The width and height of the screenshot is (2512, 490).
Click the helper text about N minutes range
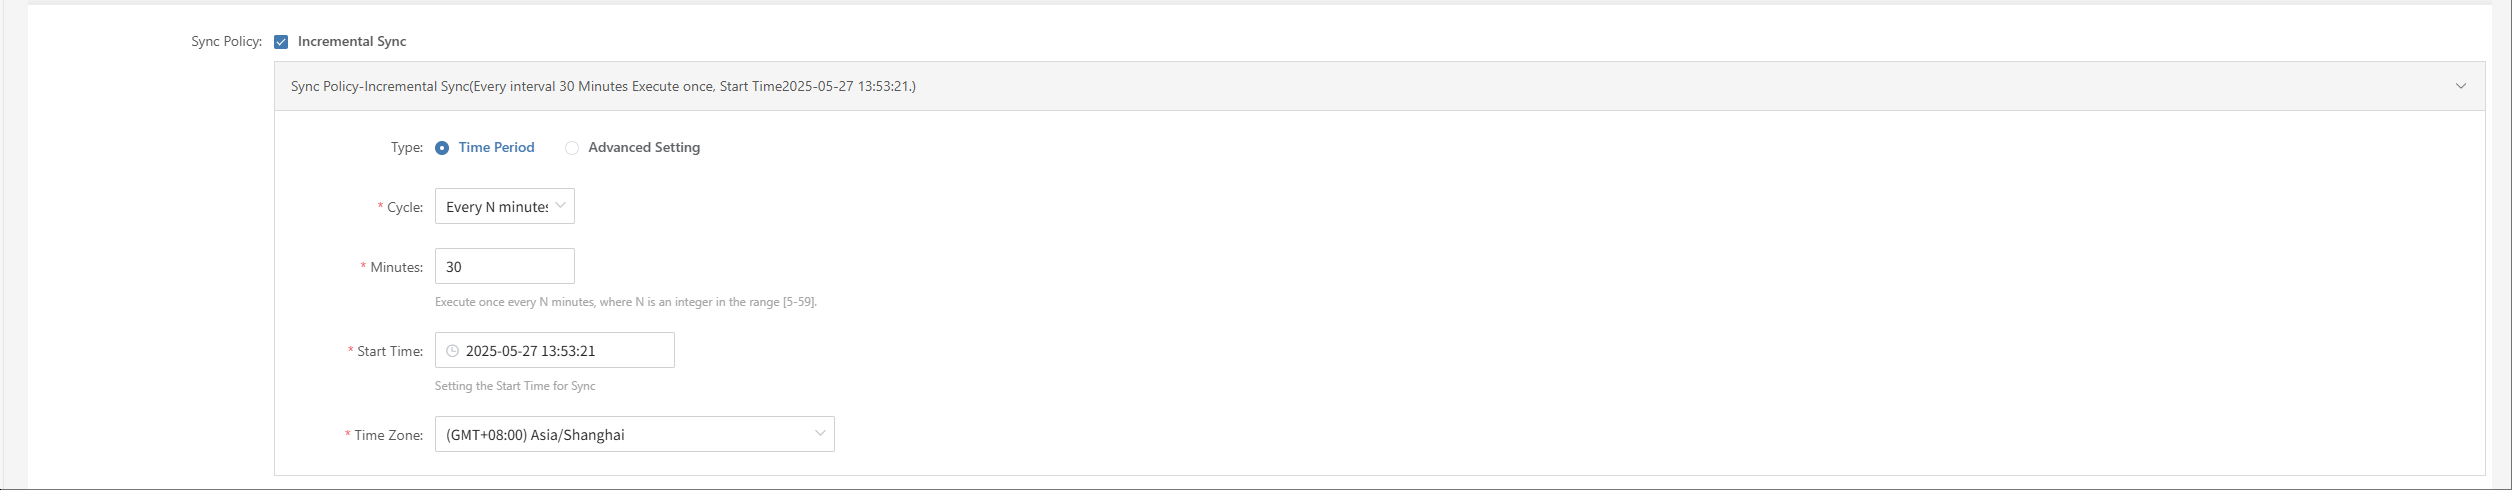point(626,302)
